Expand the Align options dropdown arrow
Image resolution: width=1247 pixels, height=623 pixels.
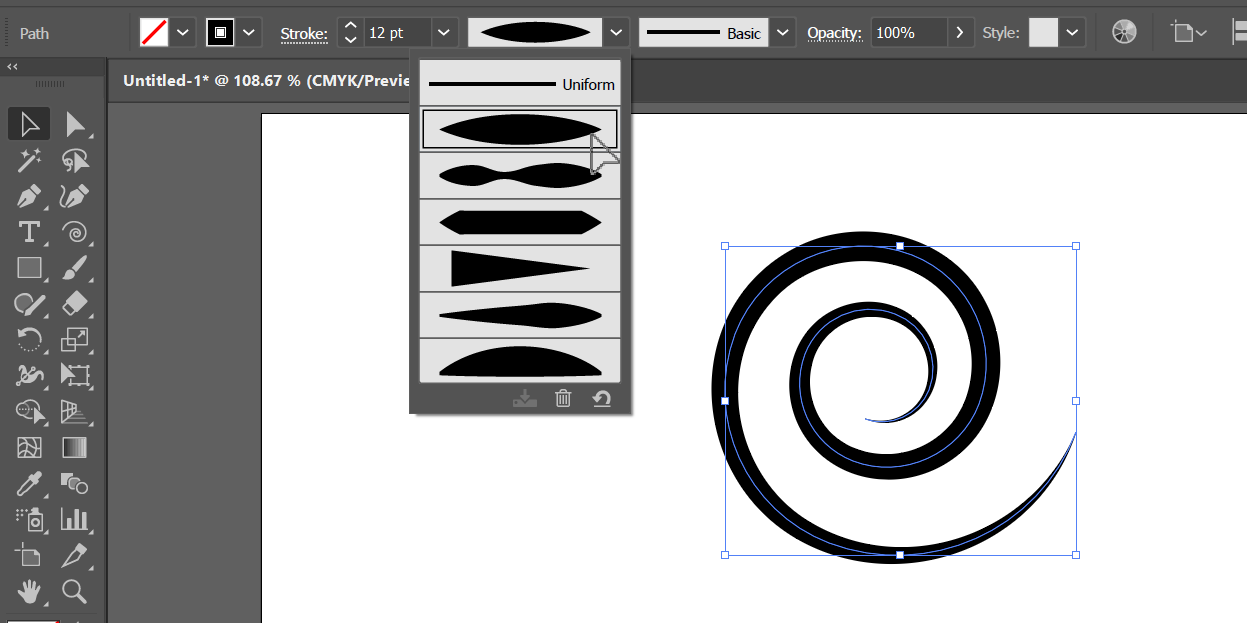(x=1201, y=33)
